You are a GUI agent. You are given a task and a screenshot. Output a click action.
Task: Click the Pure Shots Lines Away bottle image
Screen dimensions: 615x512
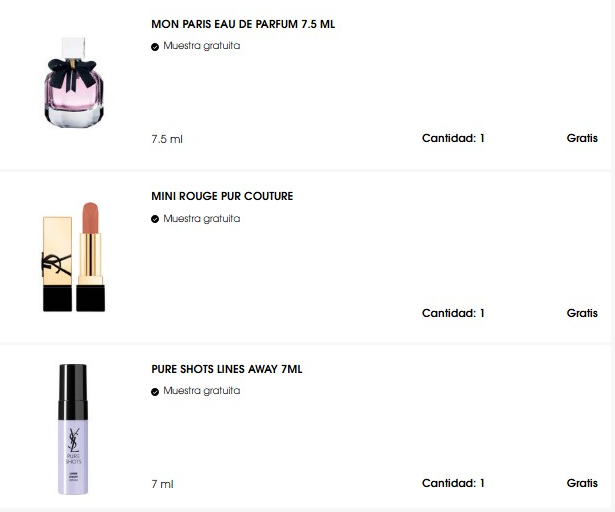point(73,429)
